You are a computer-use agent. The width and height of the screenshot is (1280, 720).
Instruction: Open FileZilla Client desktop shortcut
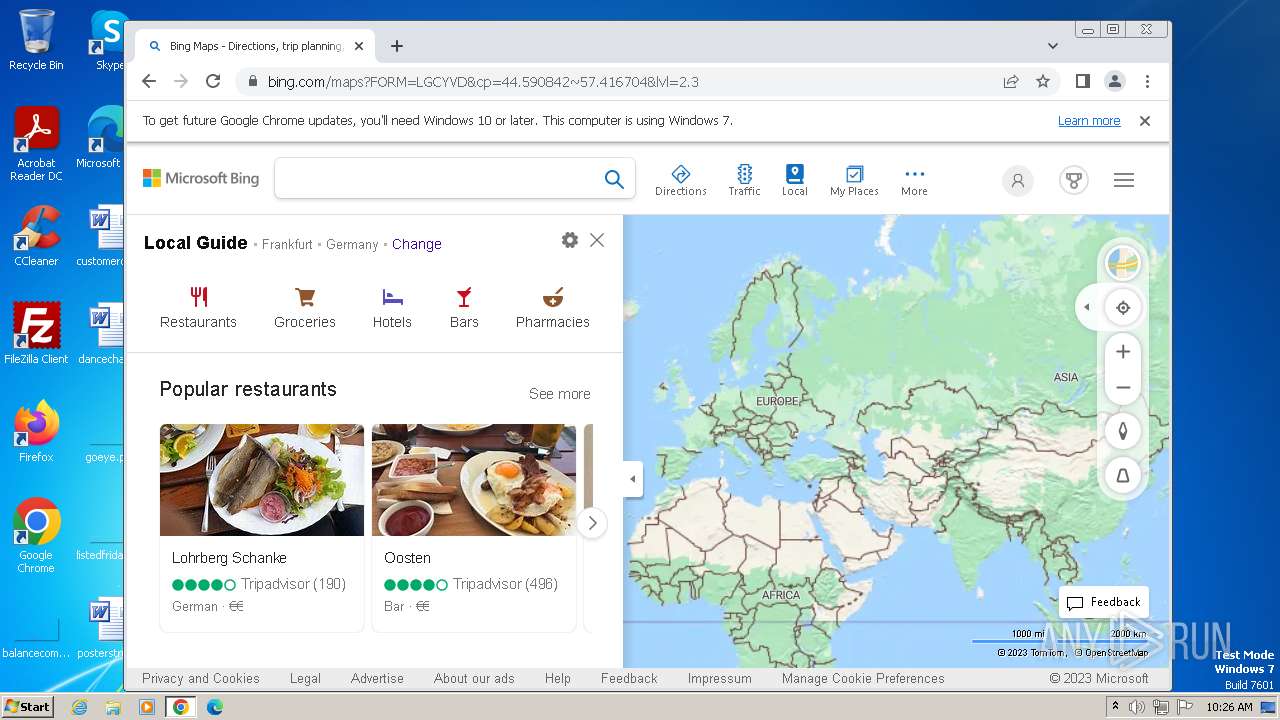click(x=36, y=333)
